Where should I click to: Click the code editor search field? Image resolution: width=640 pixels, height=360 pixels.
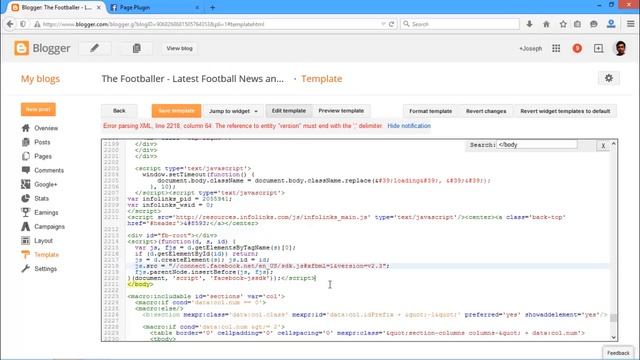pyautogui.click(x=536, y=144)
